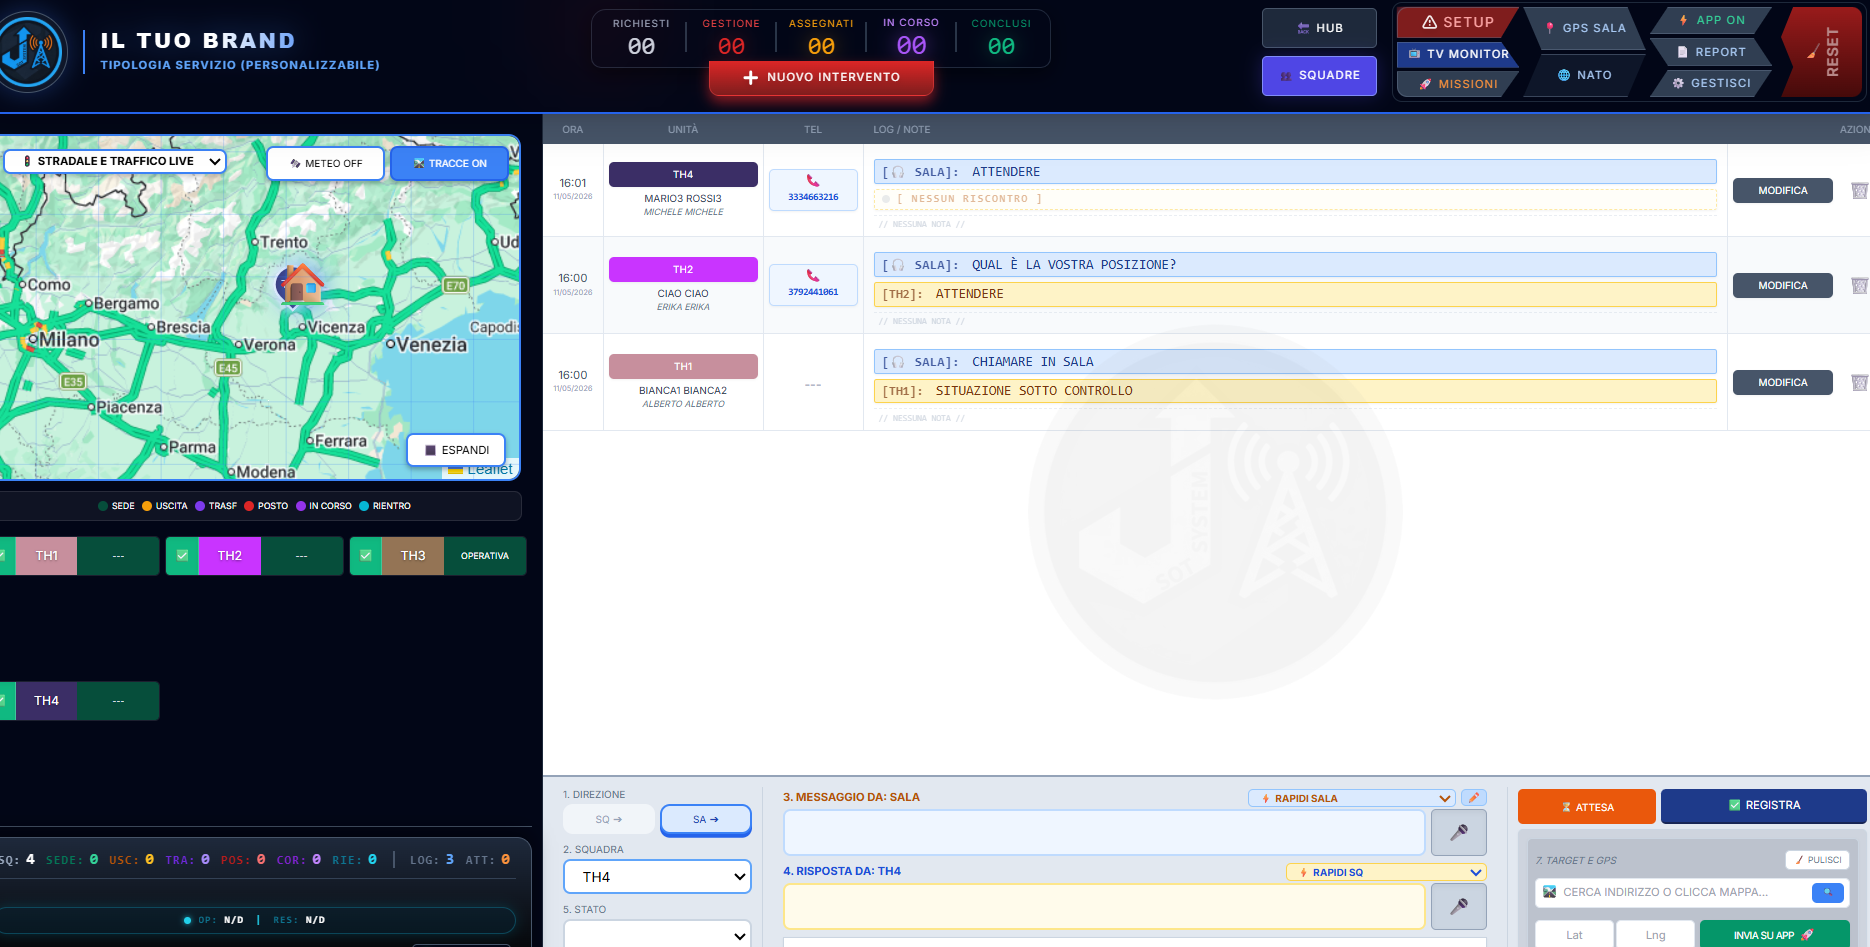The height and width of the screenshot is (947, 1870).
Task: Go back to HUB
Action: tap(1319, 28)
